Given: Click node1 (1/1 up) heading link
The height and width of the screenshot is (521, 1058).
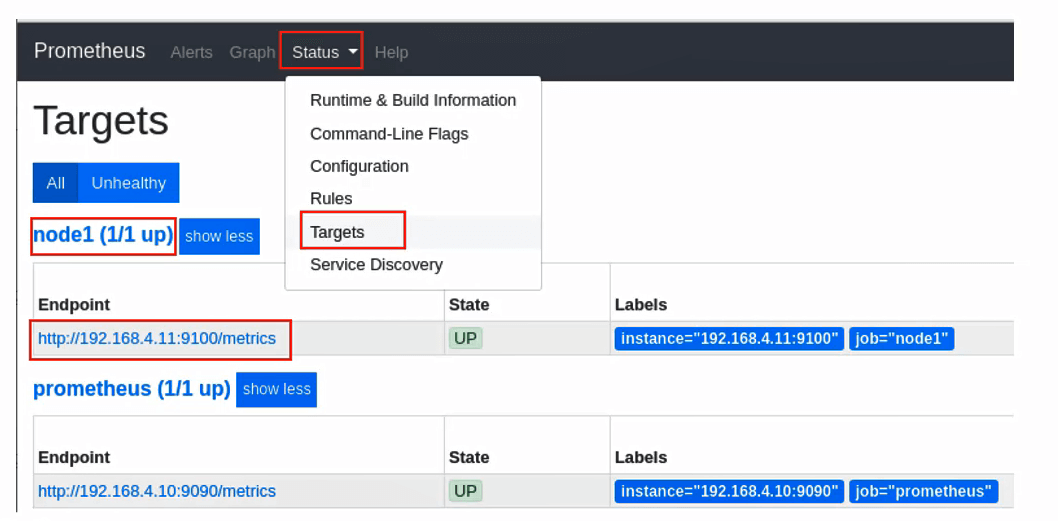Looking at the screenshot, I should click(x=103, y=236).
